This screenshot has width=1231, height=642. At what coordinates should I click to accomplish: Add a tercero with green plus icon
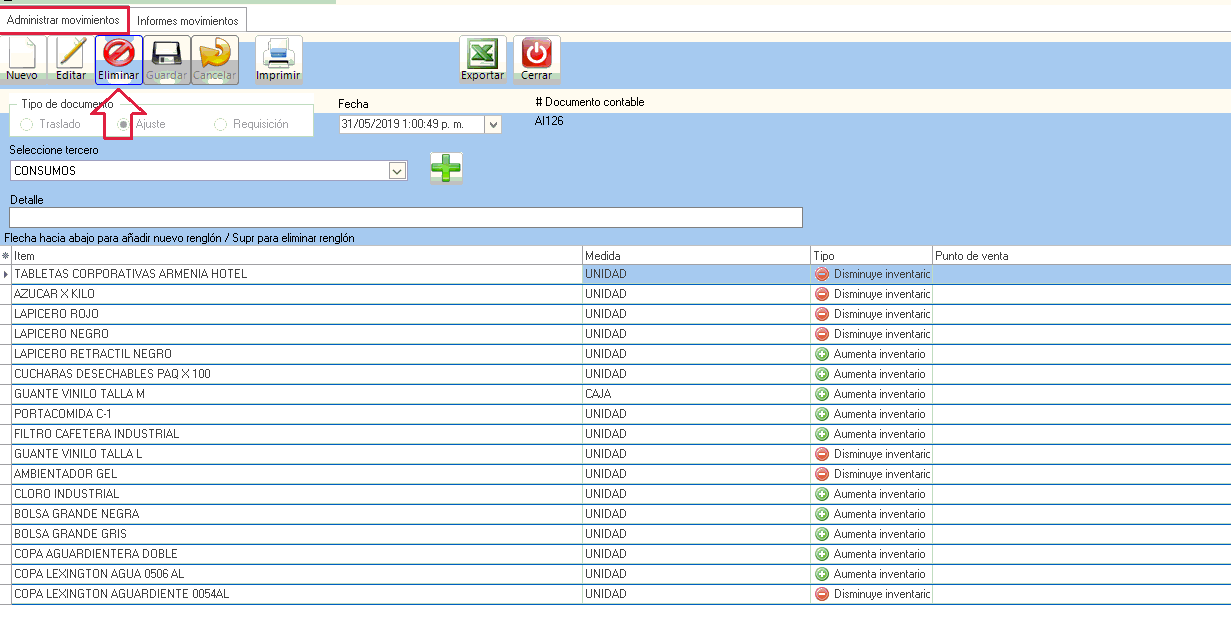446,169
